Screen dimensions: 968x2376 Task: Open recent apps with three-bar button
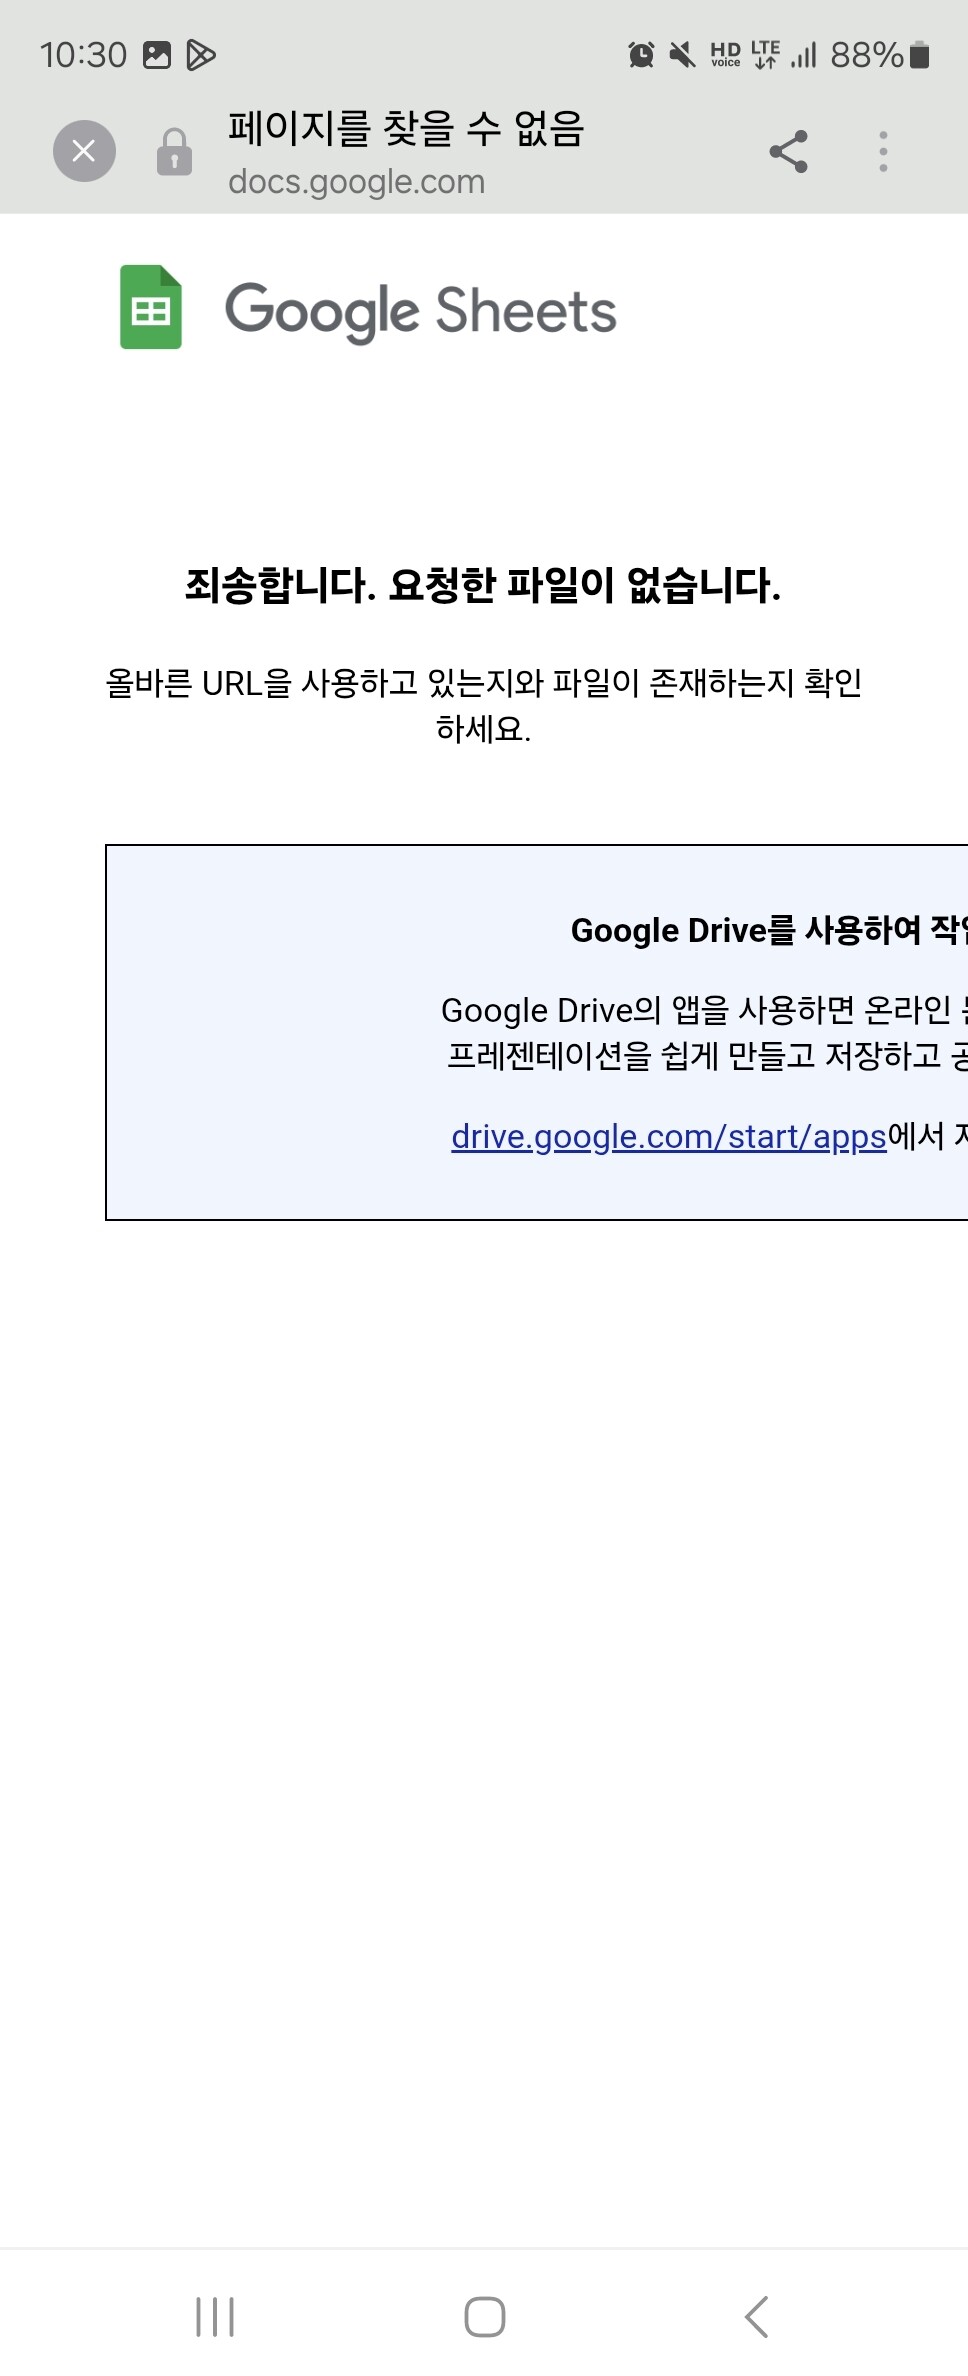[215, 2317]
